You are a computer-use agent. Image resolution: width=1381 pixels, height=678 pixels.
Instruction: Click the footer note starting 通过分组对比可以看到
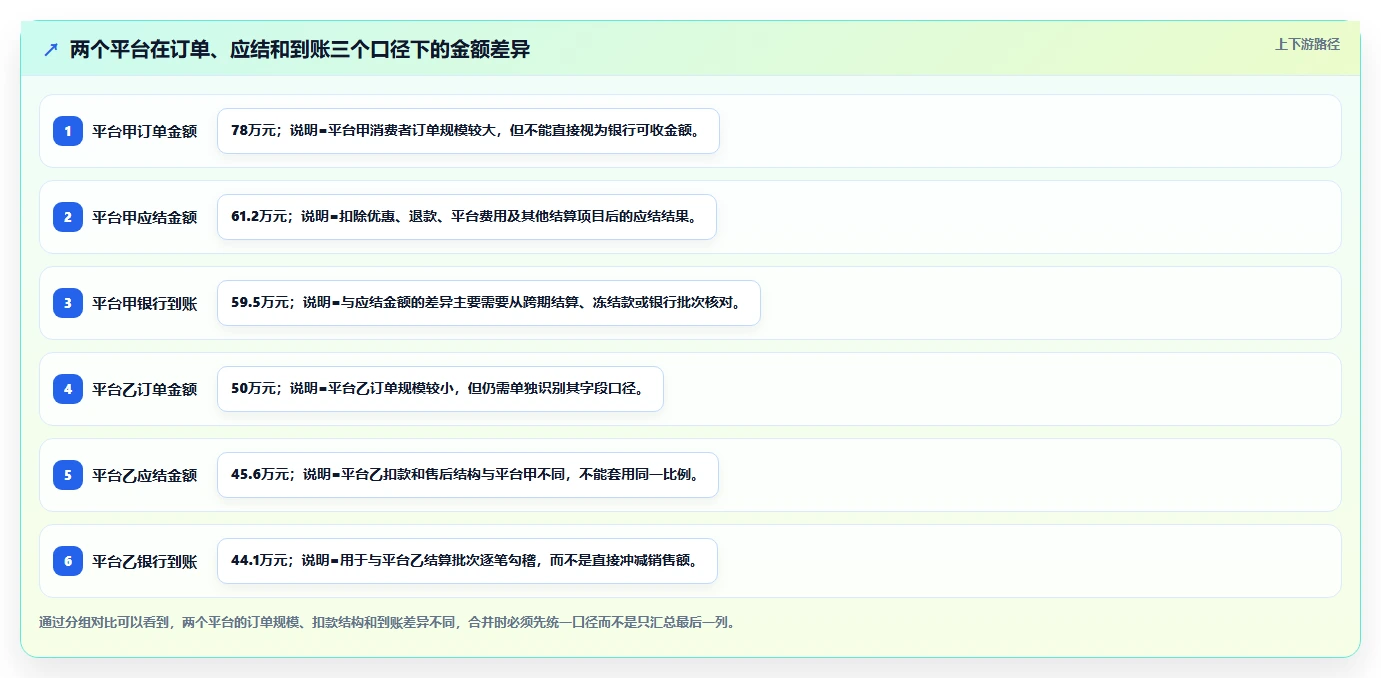coord(391,622)
